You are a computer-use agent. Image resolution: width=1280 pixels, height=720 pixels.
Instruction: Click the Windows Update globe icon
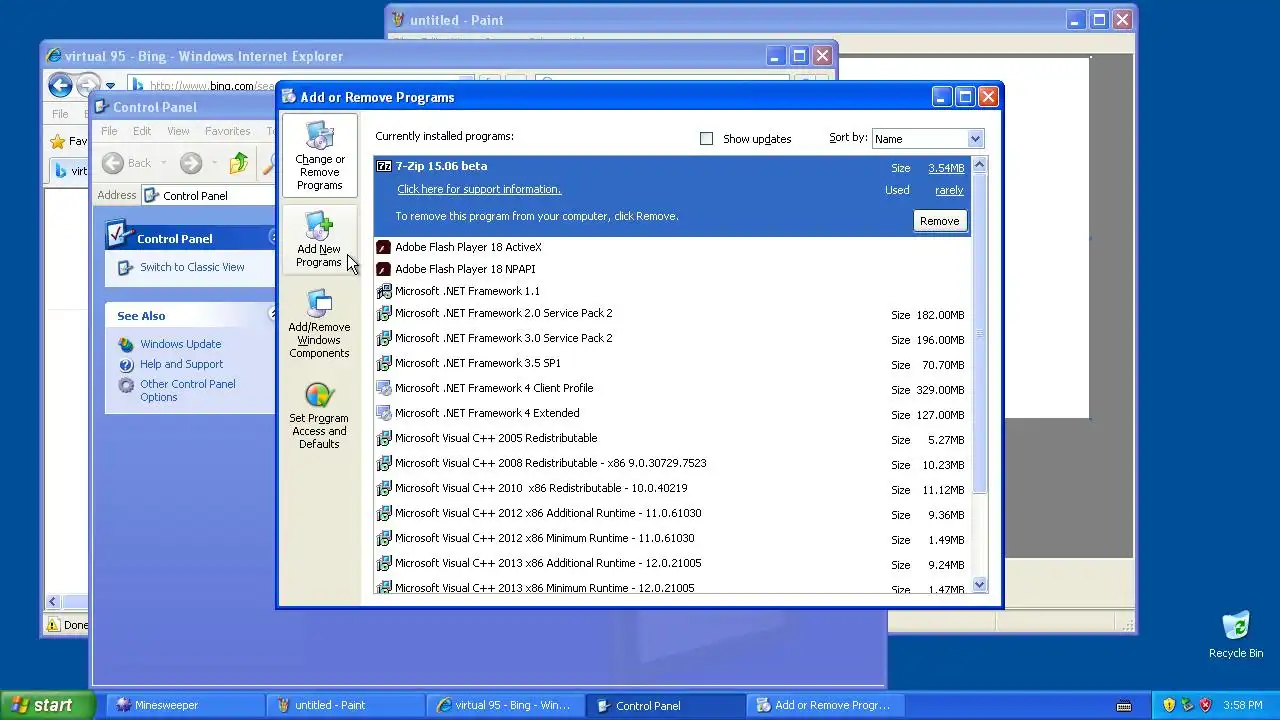coord(126,344)
